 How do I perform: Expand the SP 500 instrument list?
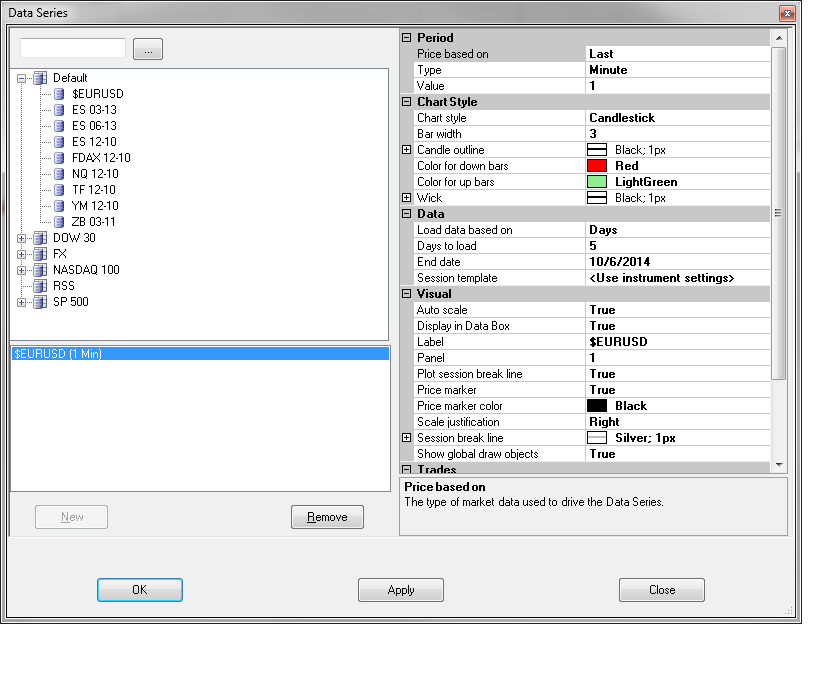pyautogui.click(x=21, y=302)
